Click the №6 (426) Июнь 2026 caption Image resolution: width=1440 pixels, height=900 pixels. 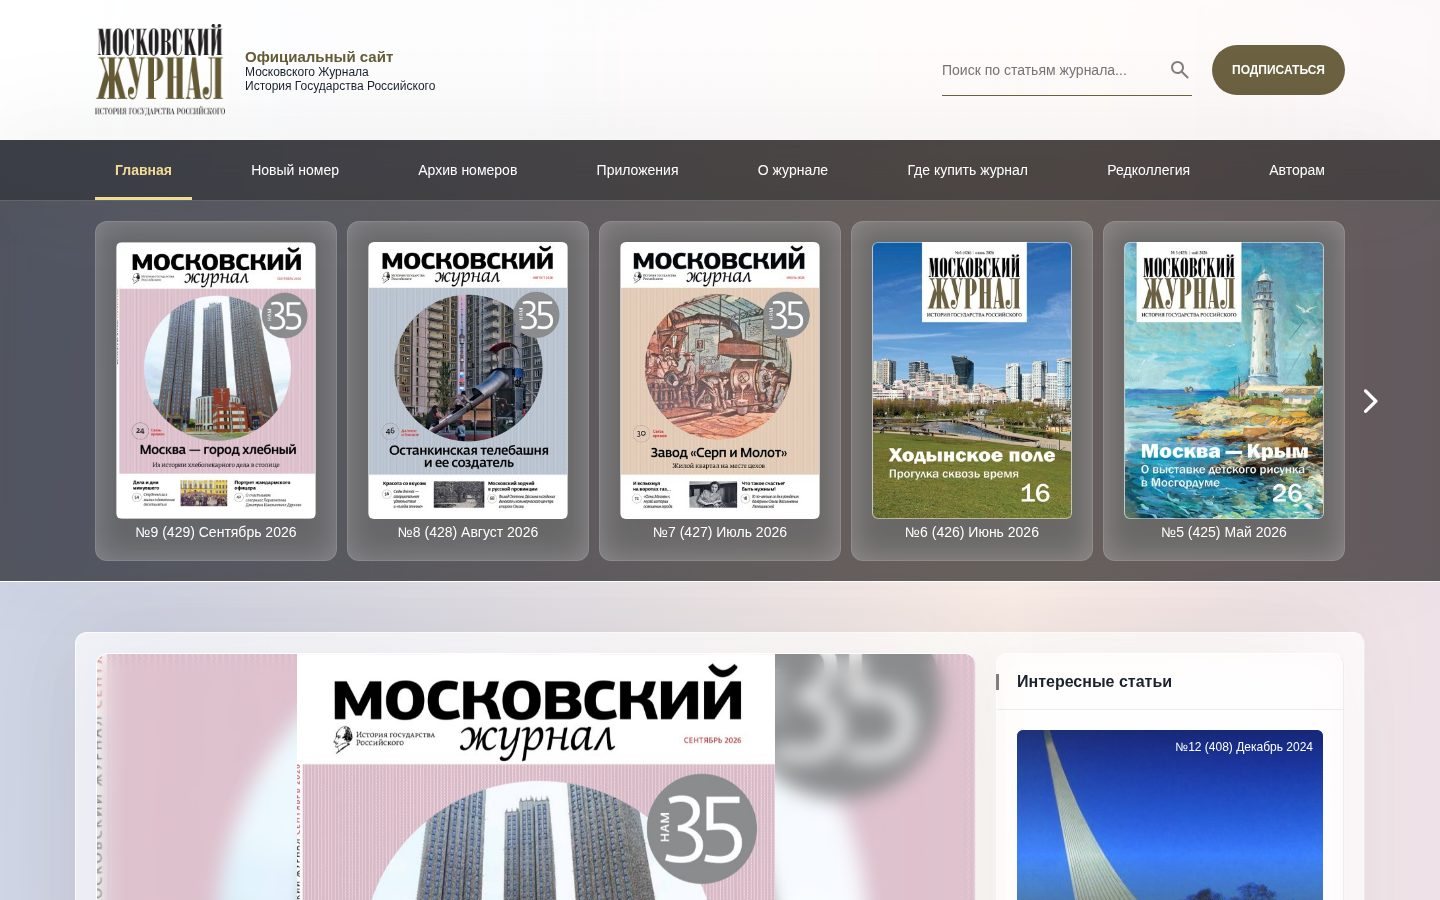[x=972, y=532]
